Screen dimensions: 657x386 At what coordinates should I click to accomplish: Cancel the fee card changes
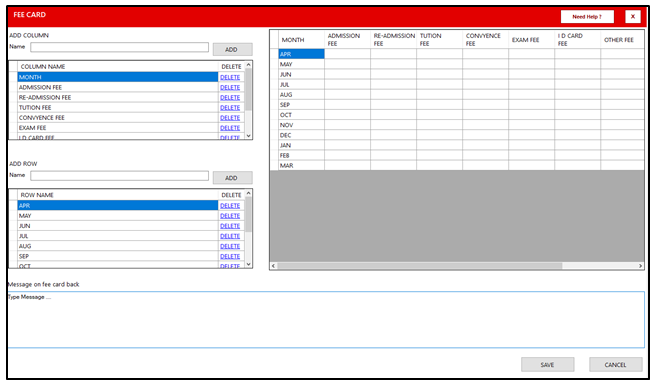click(616, 365)
